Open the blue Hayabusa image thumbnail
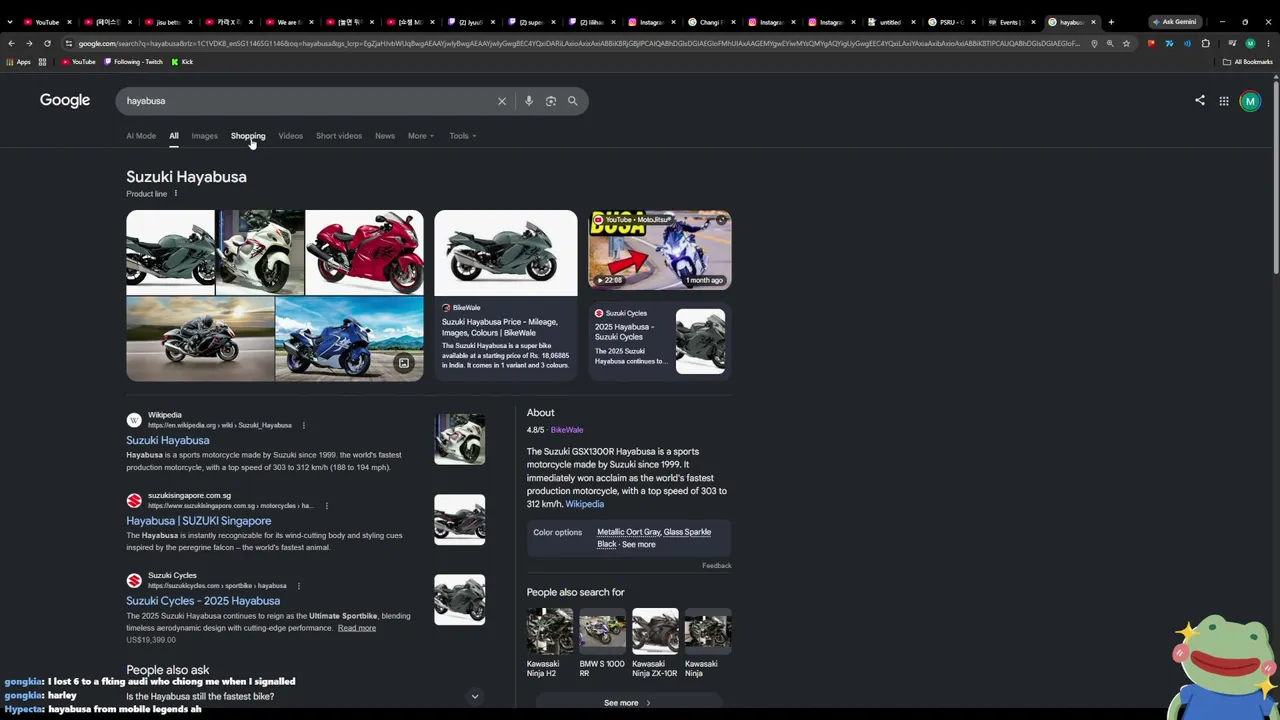The width and height of the screenshot is (1280, 720). (x=349, y=339)
